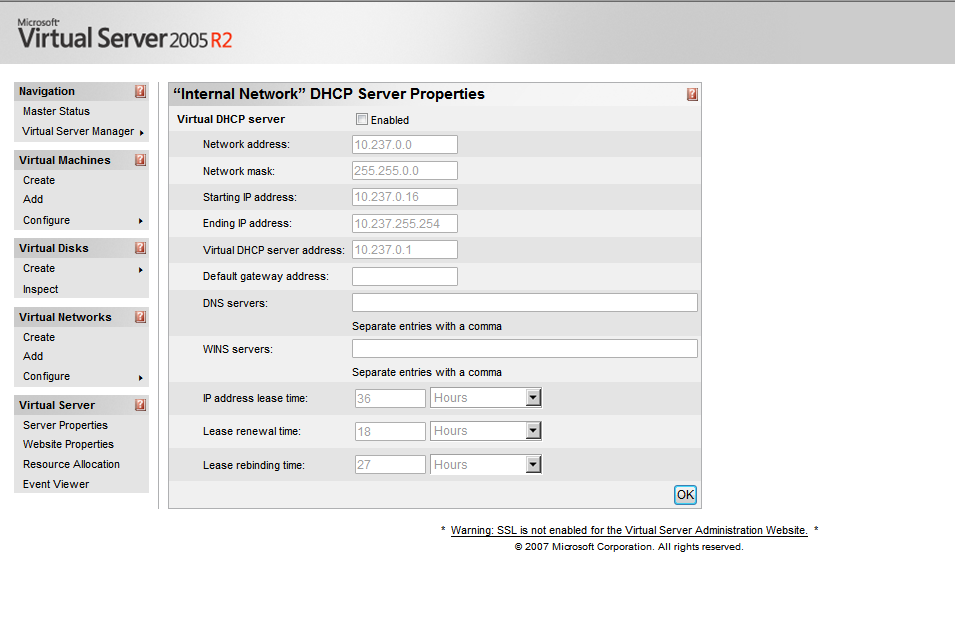Open Master Status page
The height and width of the screenshot is (627, 955).
(x=56, y=112)
